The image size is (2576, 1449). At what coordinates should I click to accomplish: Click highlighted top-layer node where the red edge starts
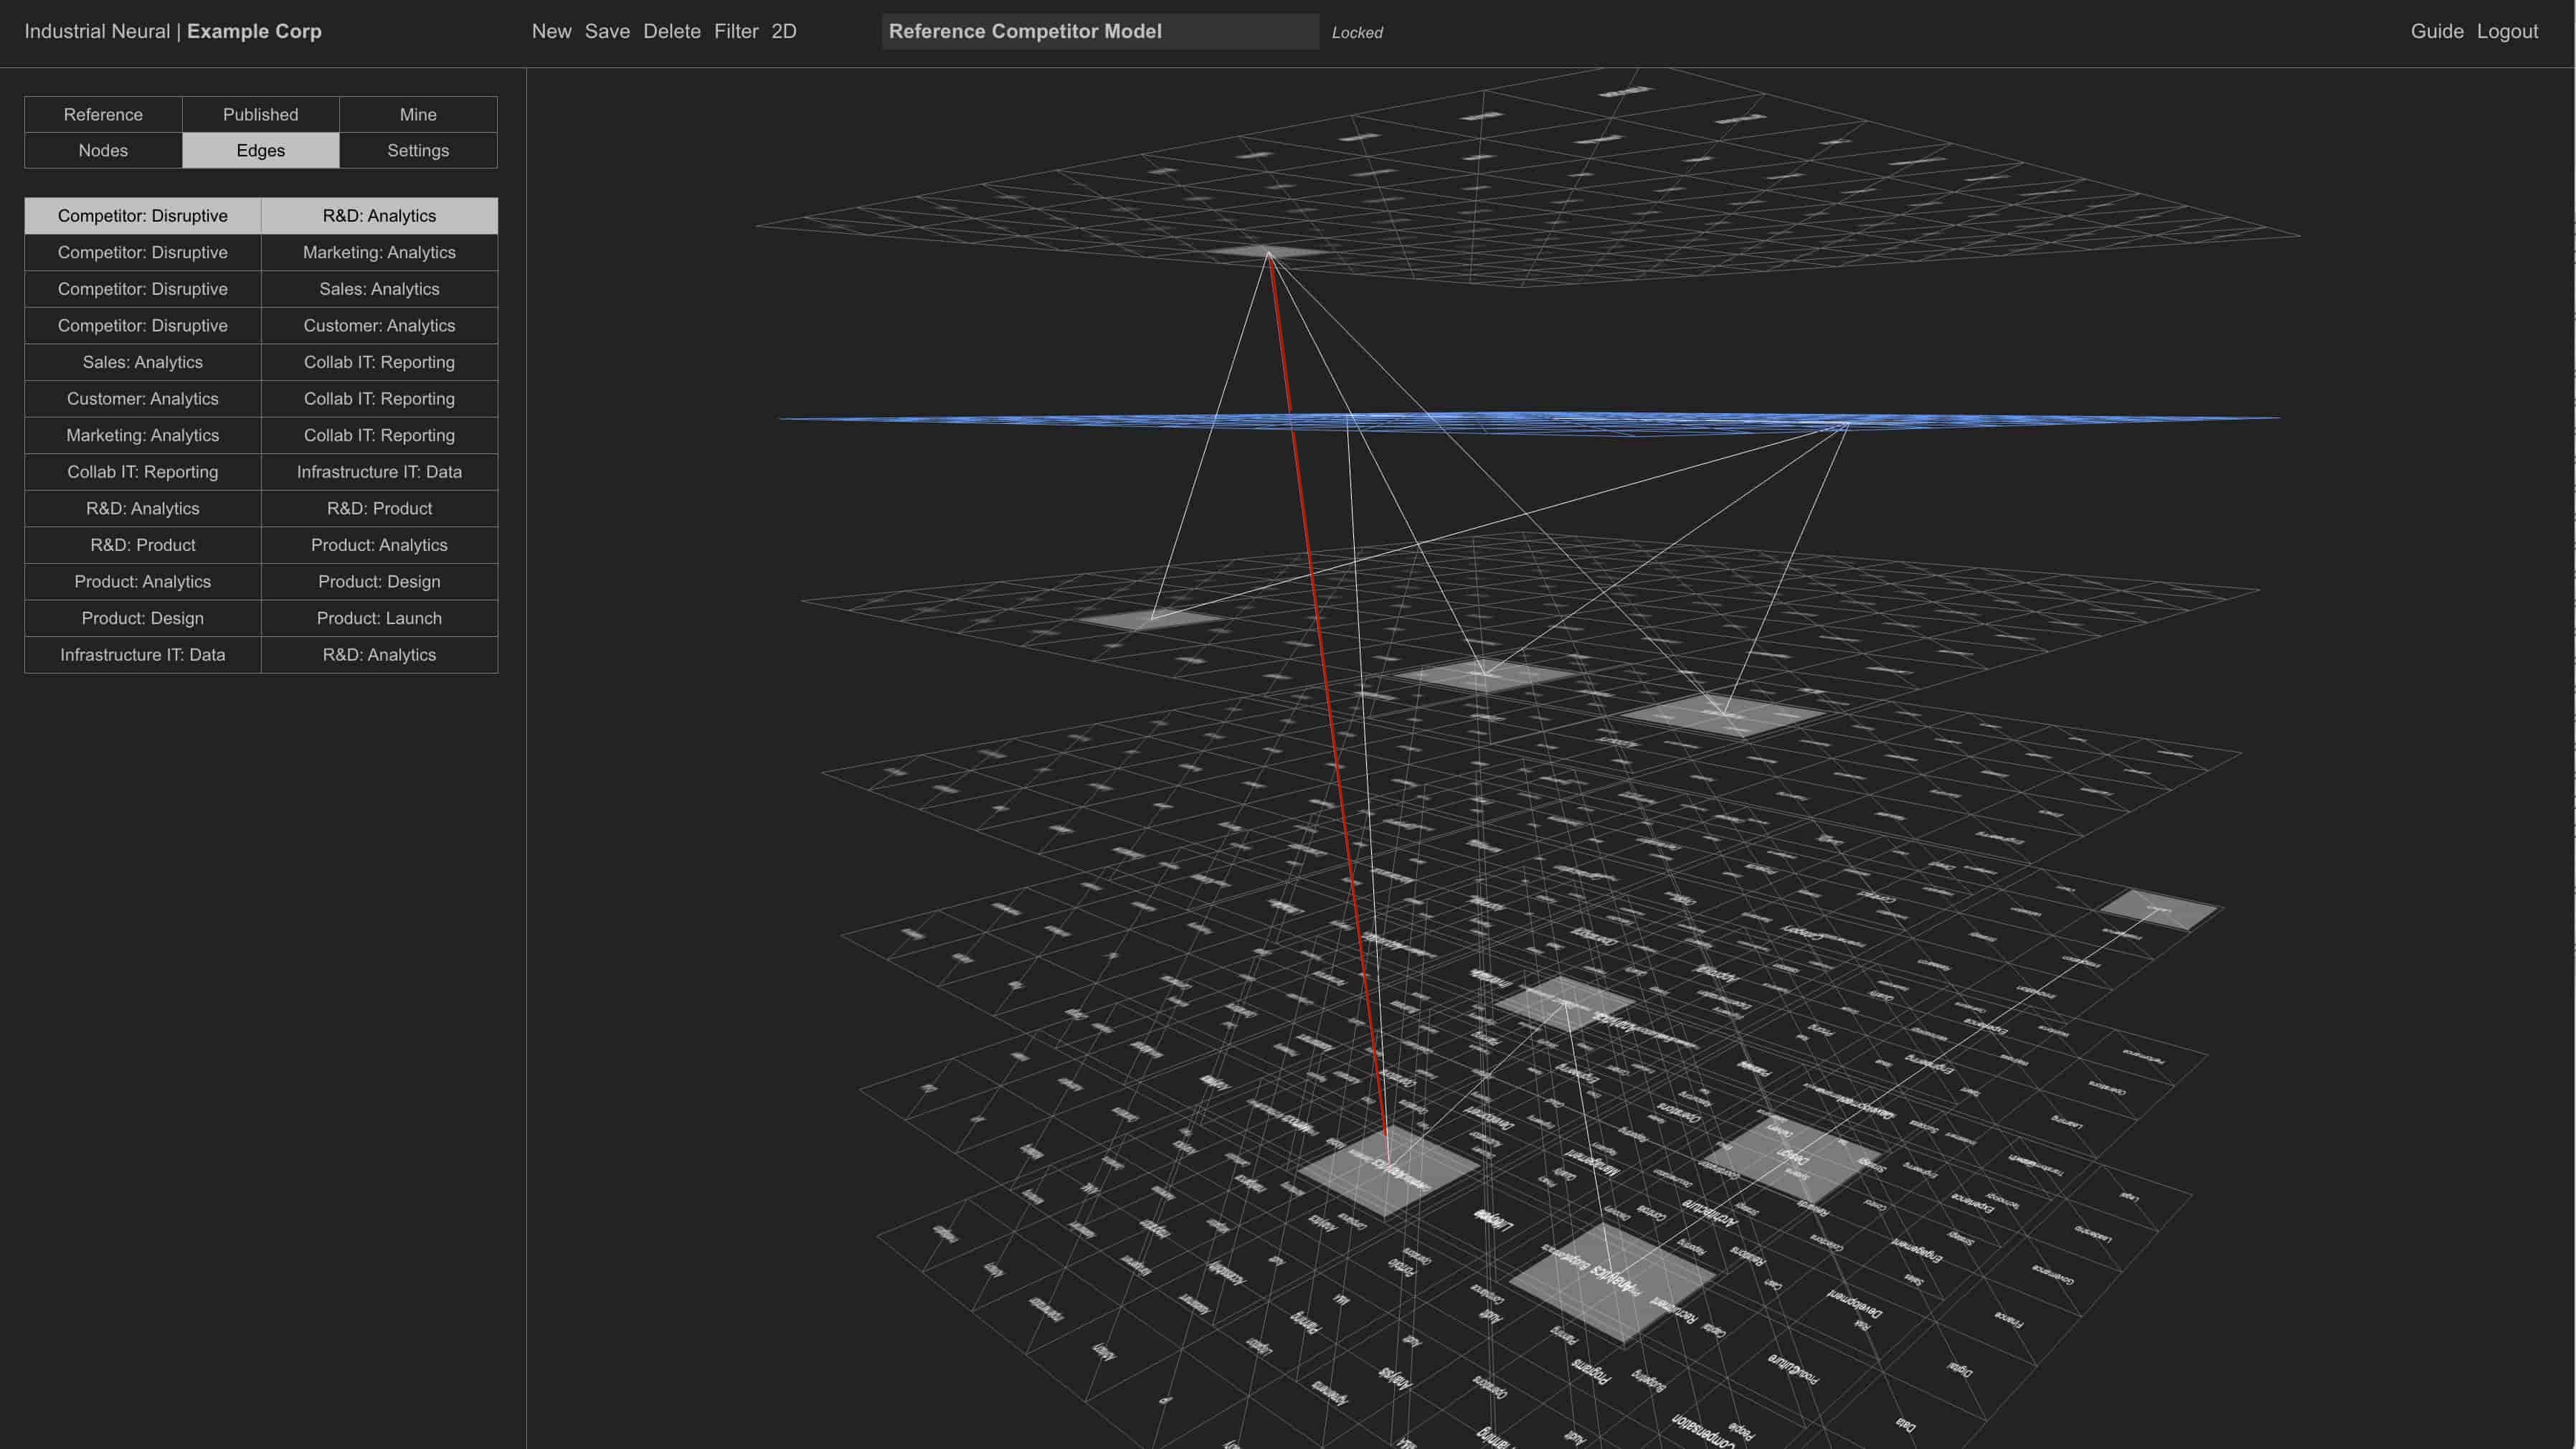[1267, 252]
